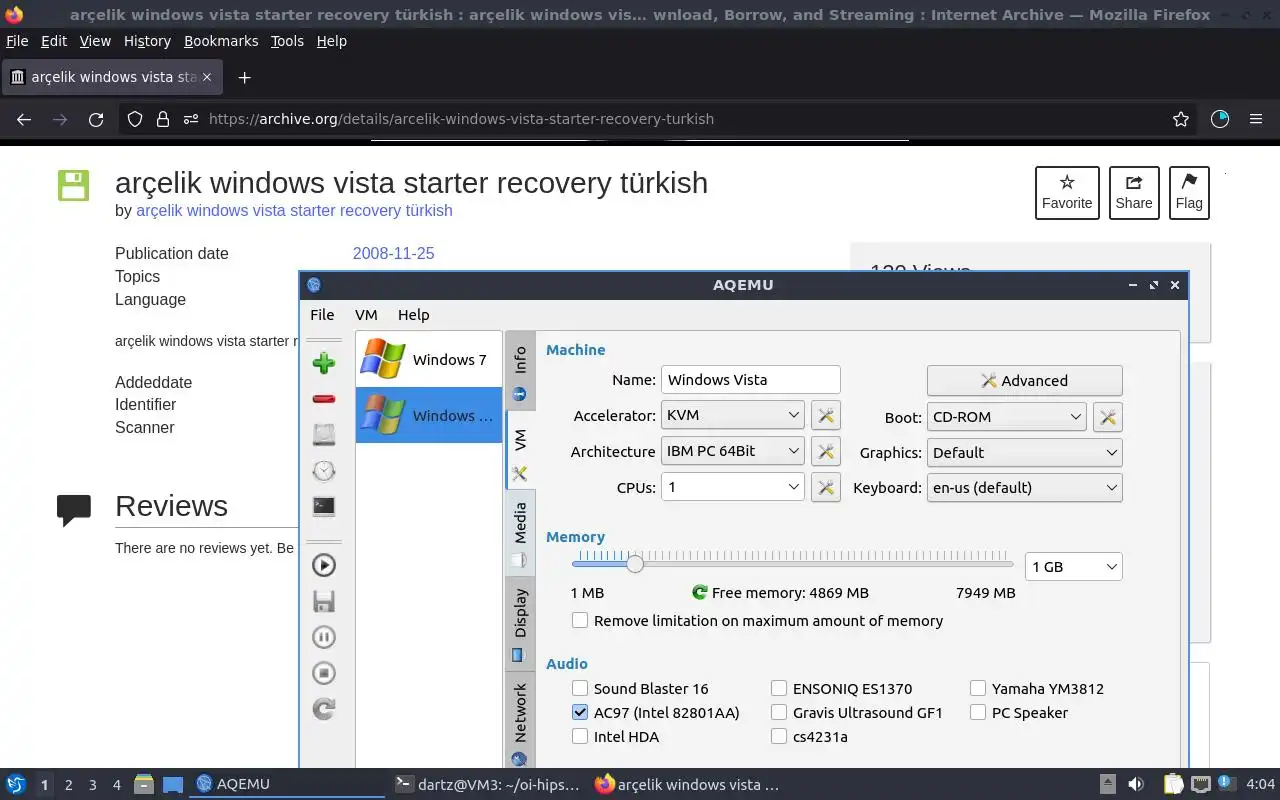Open the VM snapshot clock icon in AQEMU
Screen dimensions: 1280x800
pyautogui.click(x=323, y=471)
